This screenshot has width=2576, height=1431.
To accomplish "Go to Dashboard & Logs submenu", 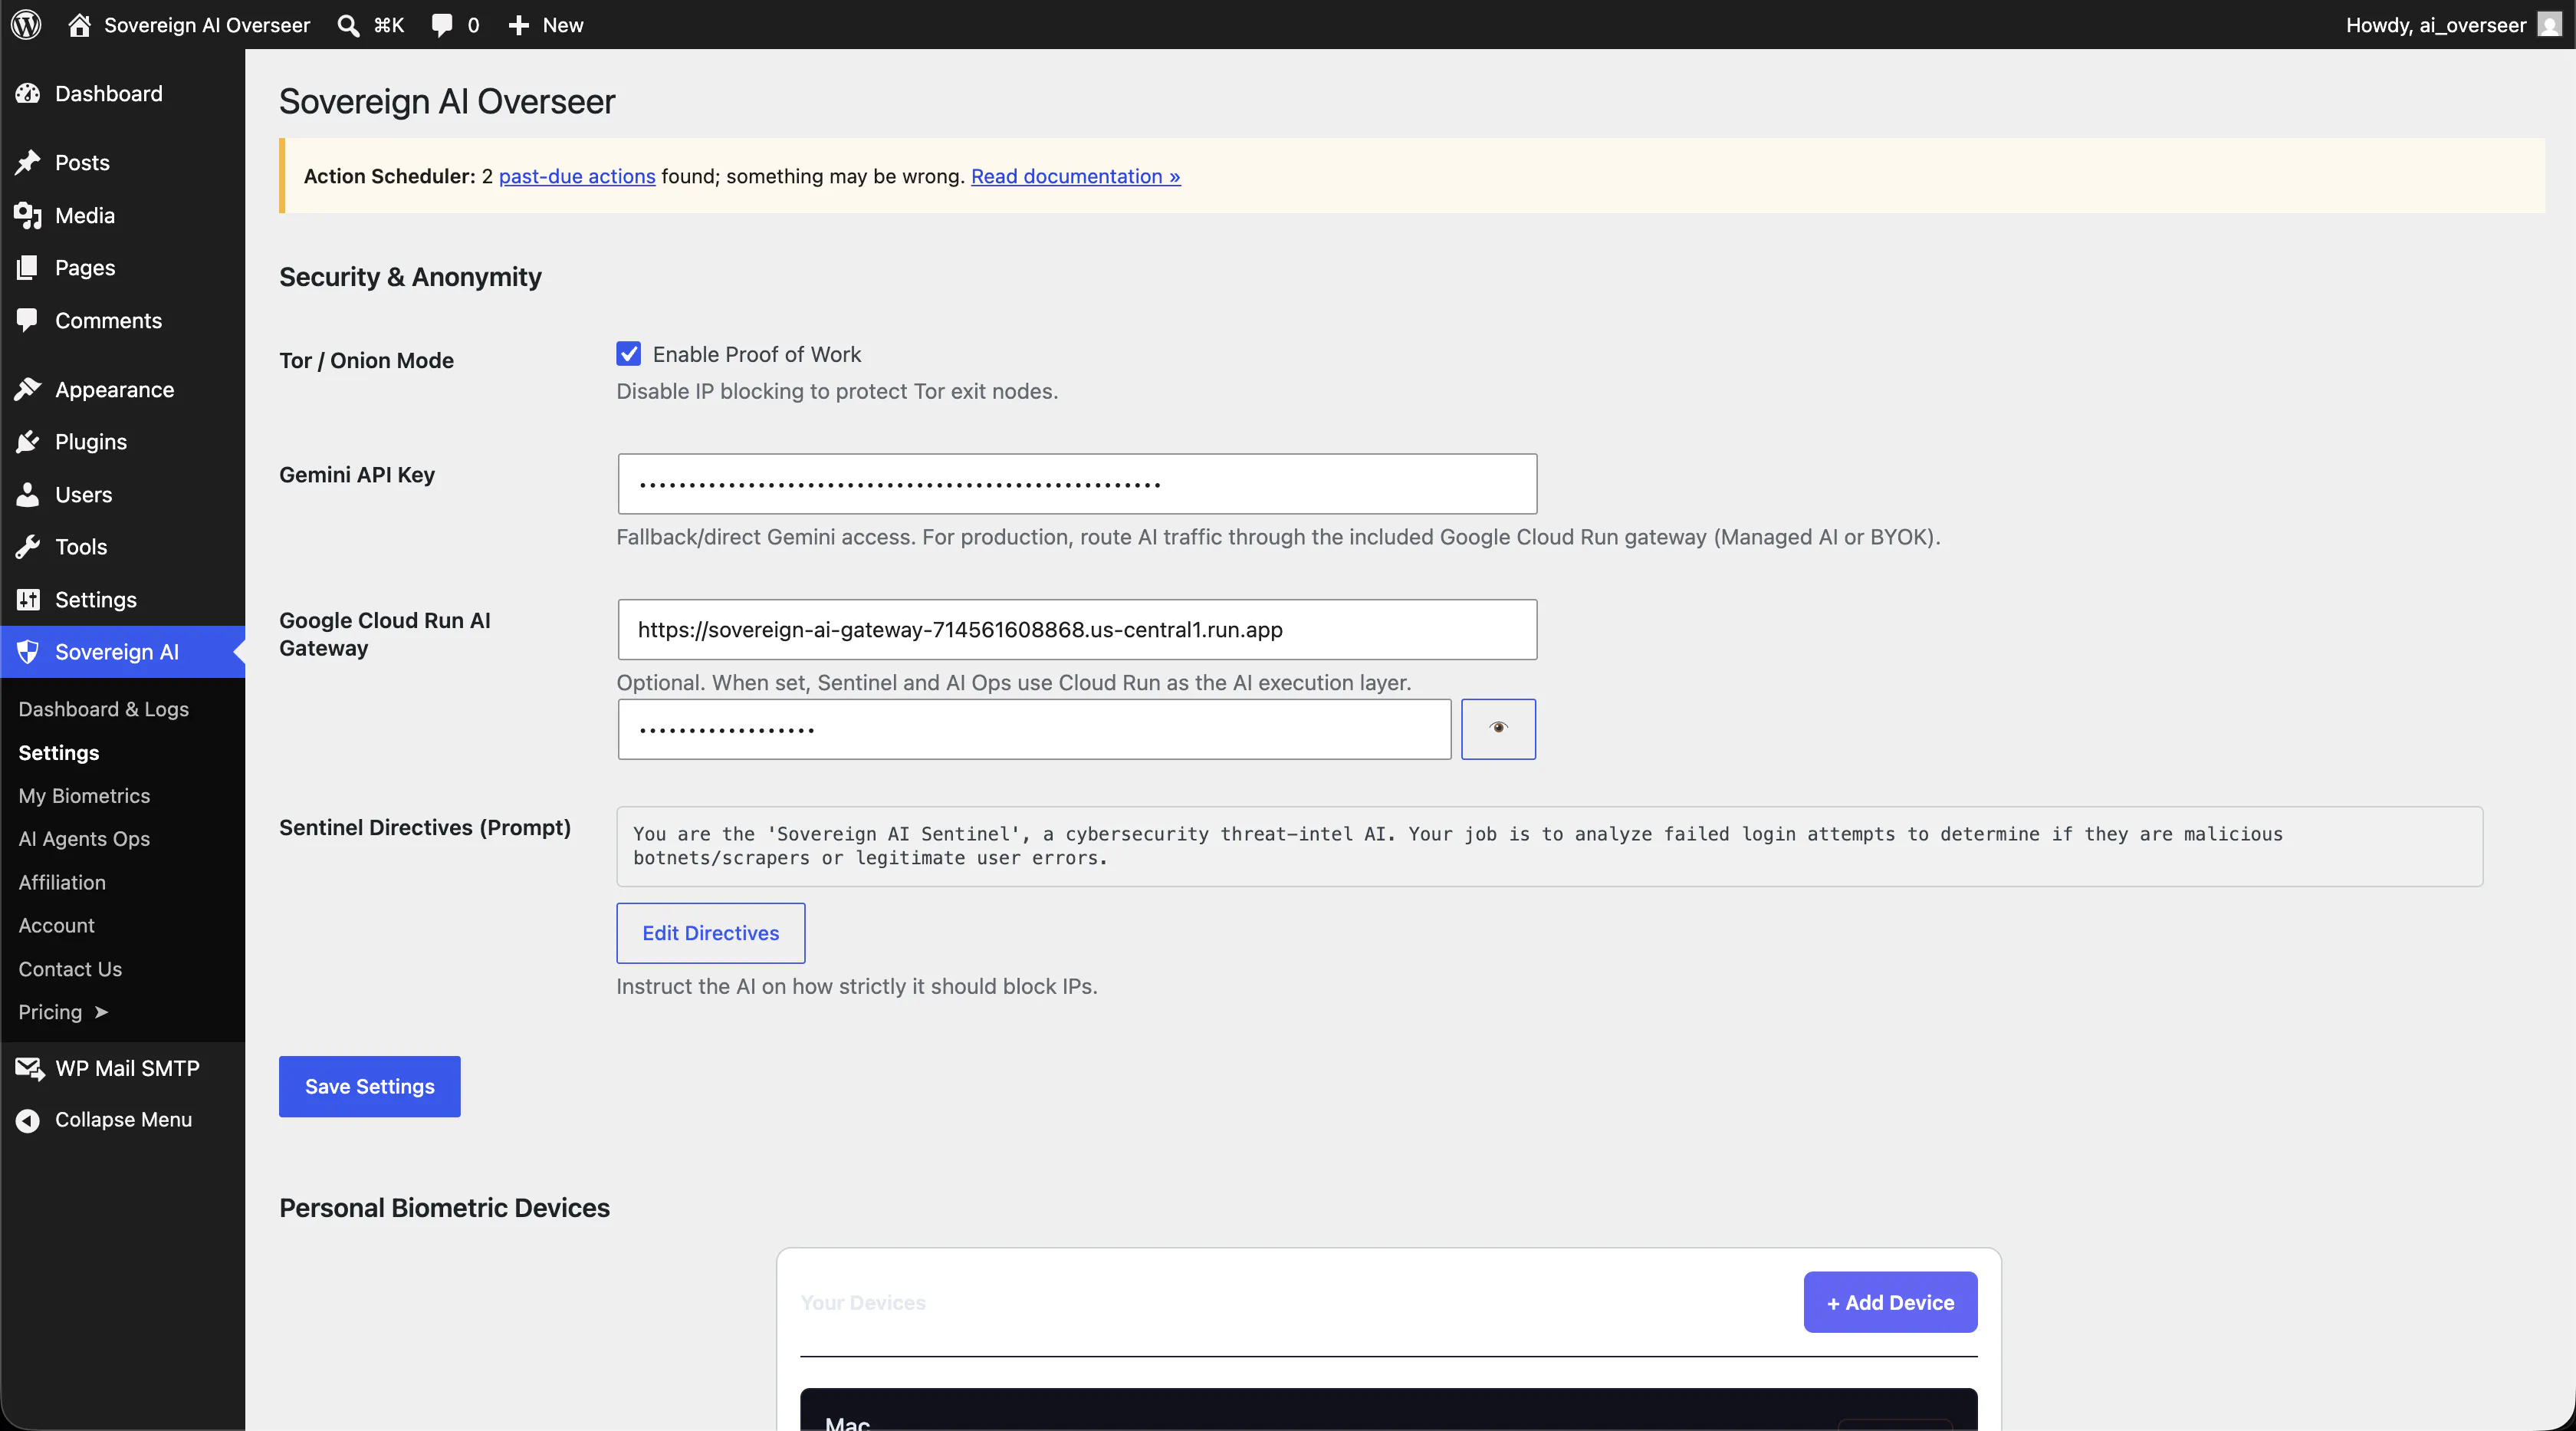I will [x=103, y=709].
